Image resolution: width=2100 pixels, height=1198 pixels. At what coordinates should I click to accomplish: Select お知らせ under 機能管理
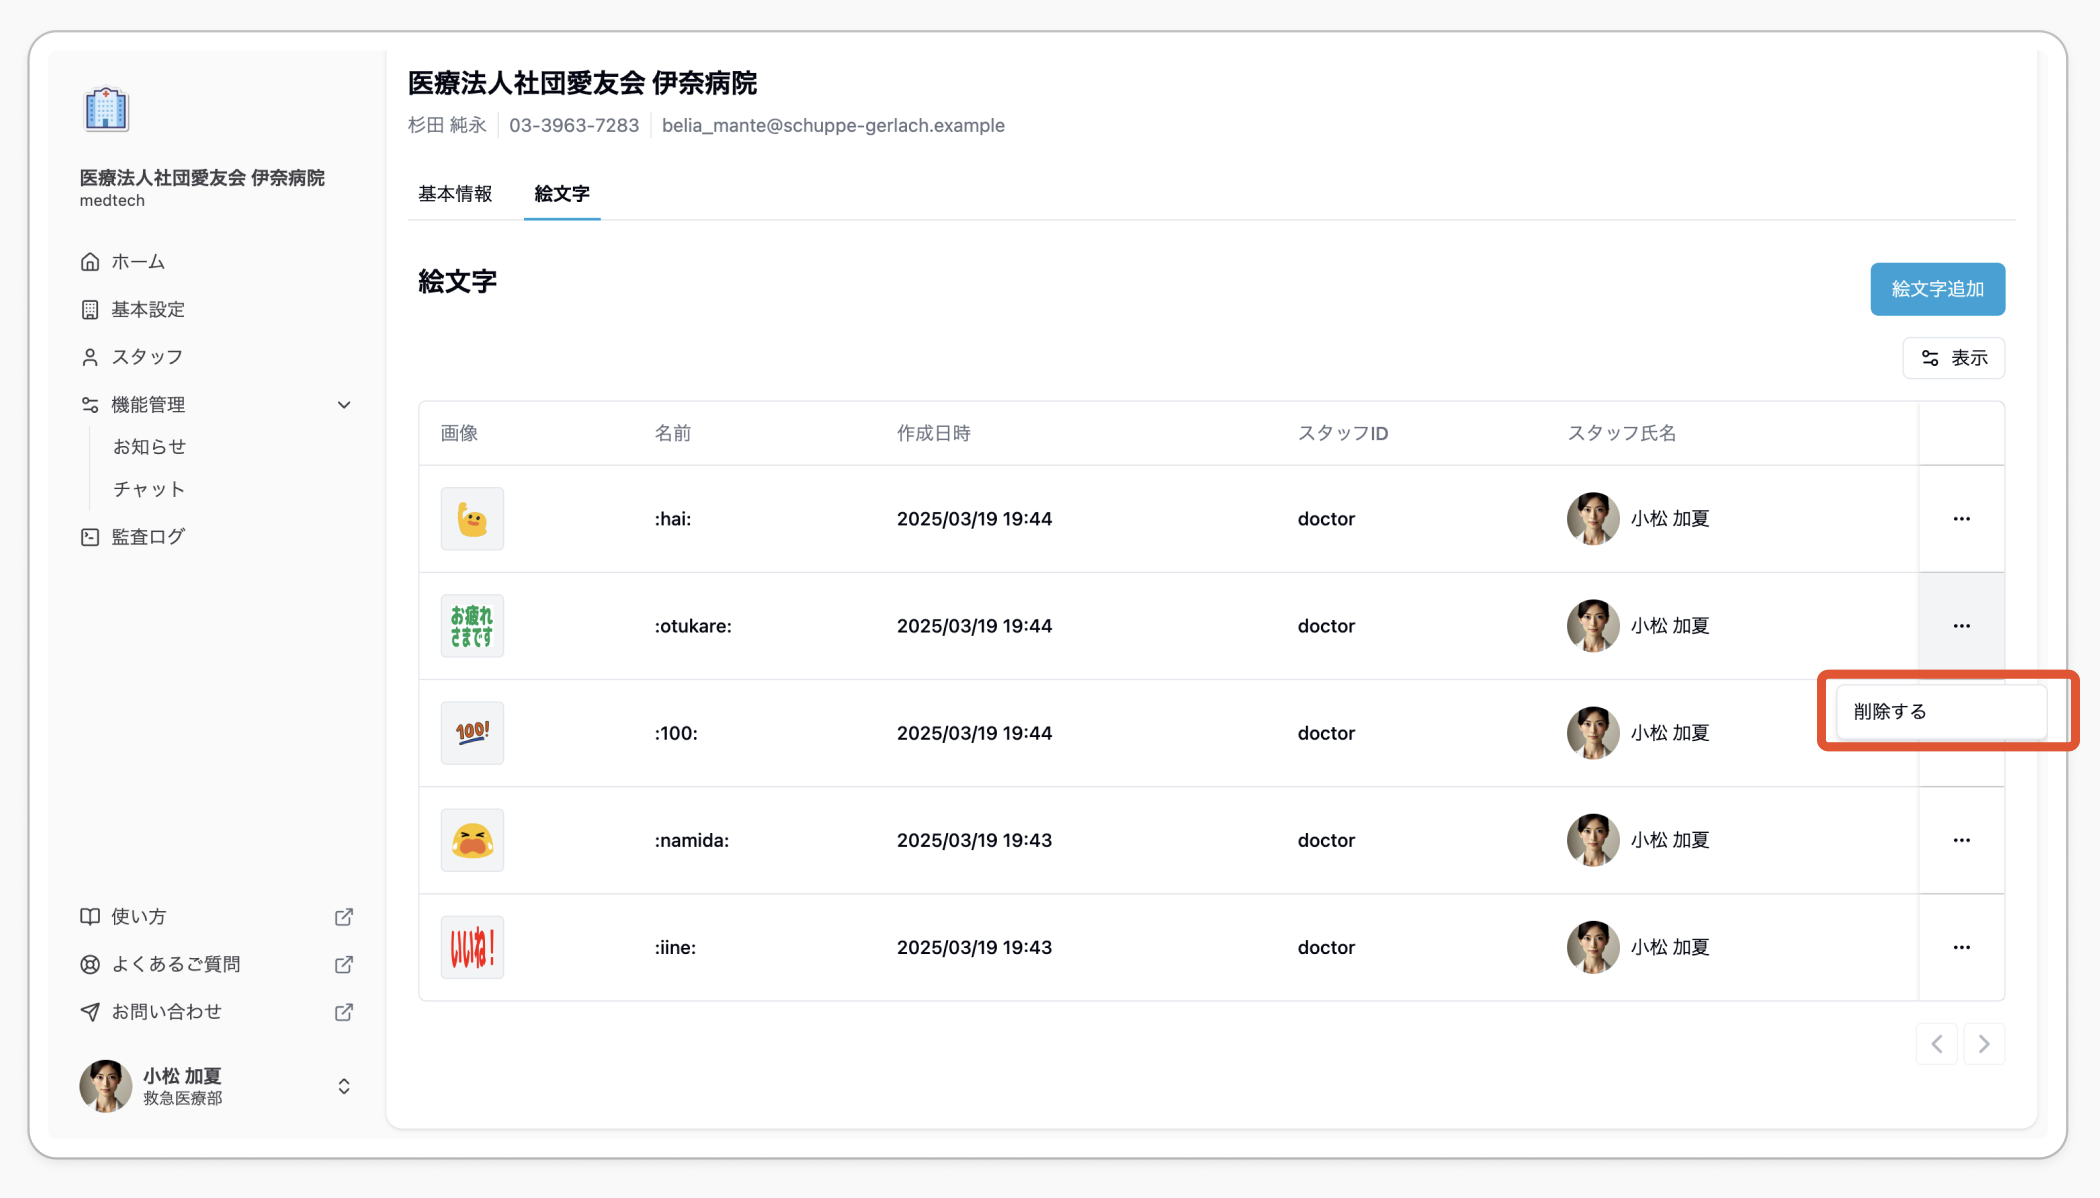[x=149, y=447]
